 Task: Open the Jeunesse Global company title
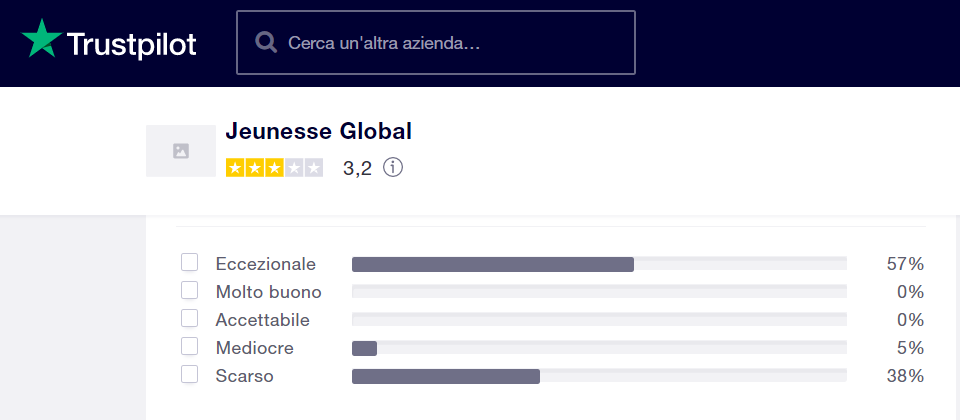pyautogui.click(x=318, y=131)
